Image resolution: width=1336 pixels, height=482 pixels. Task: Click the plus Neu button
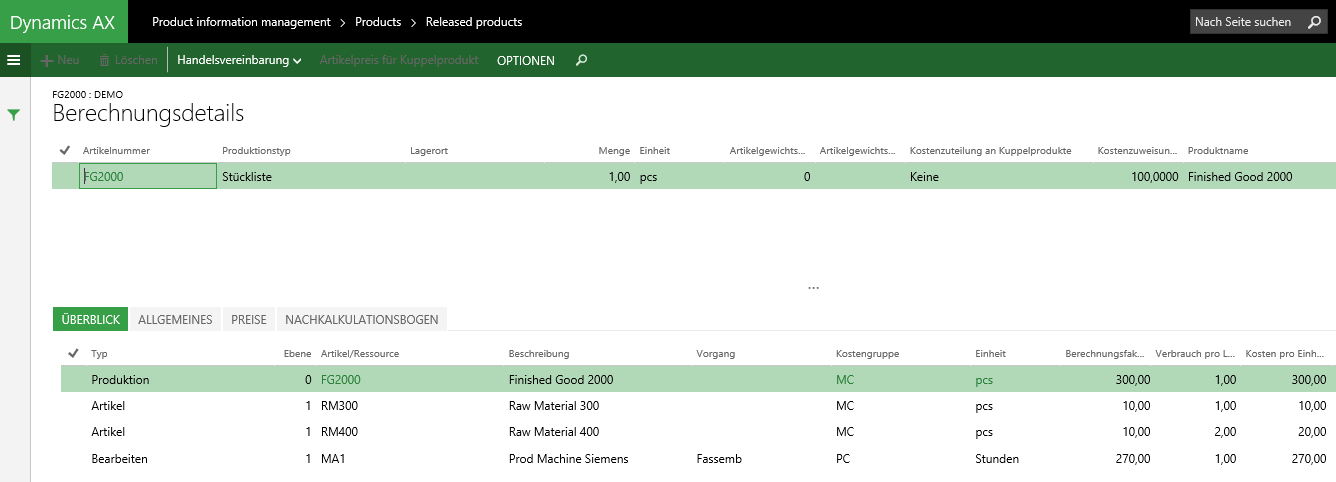coord(59,60)
